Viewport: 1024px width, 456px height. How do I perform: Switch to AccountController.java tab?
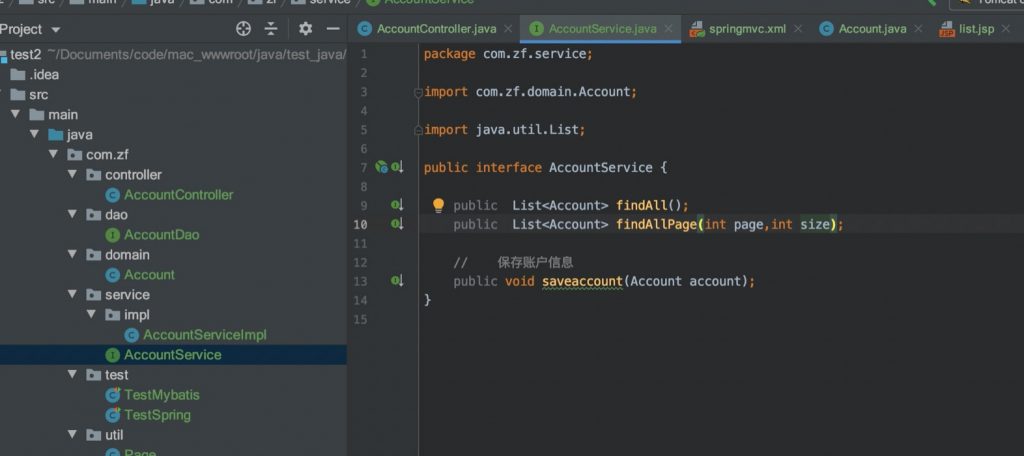pos(436,29)
